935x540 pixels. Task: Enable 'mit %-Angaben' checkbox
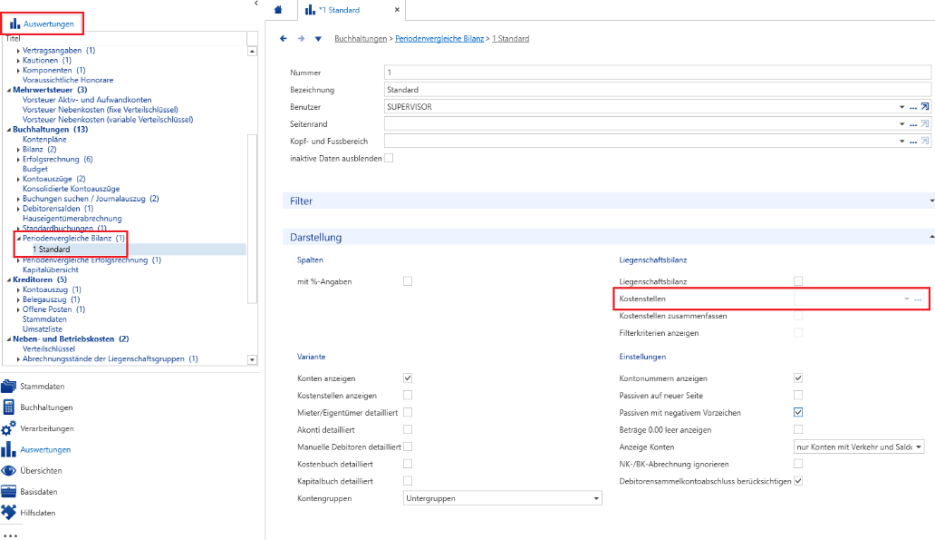pyautogui.click(x=407, y=281)
